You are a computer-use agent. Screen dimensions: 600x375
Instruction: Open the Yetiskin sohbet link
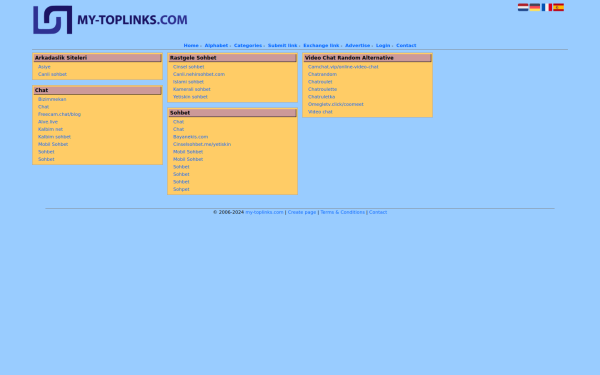tap(190, 97)
